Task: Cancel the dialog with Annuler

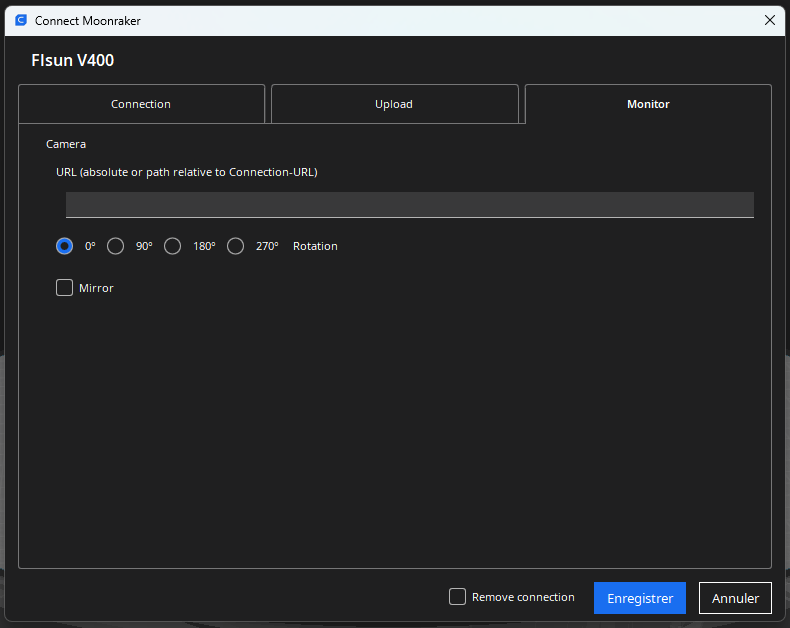Action: [x=735, y=598]
